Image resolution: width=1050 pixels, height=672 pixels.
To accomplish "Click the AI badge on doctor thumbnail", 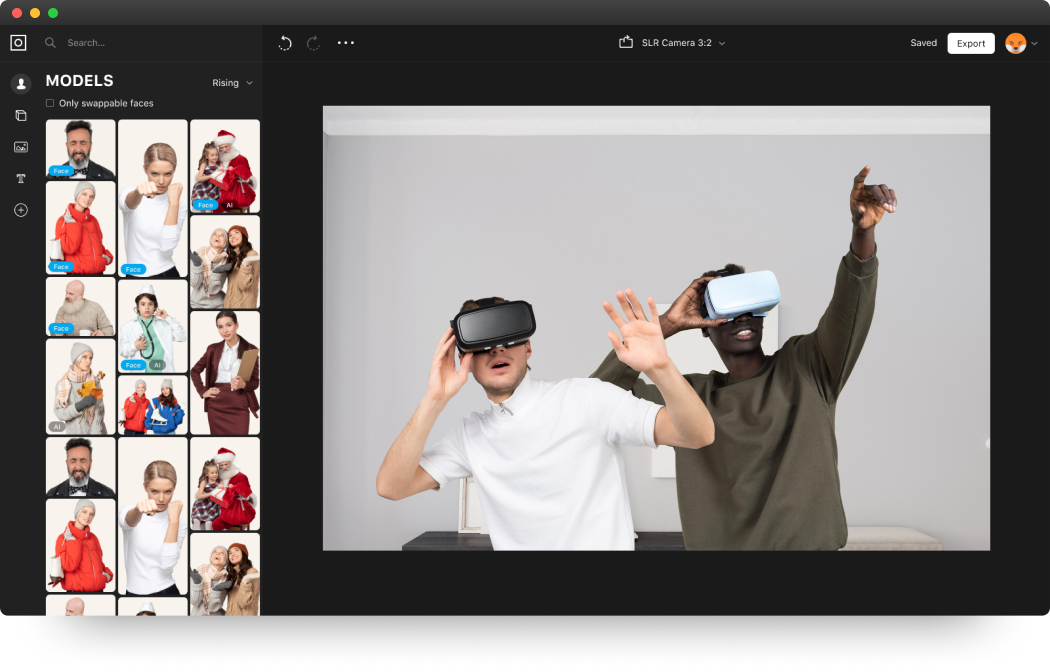I will pos(157,365).
